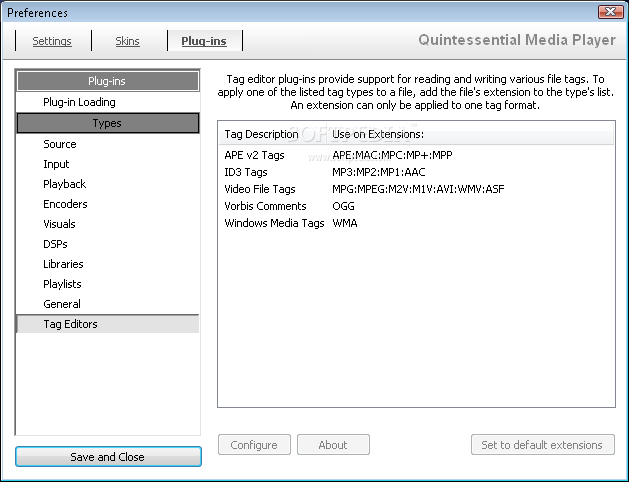Click the Plug-ins sidebar header

107,81
